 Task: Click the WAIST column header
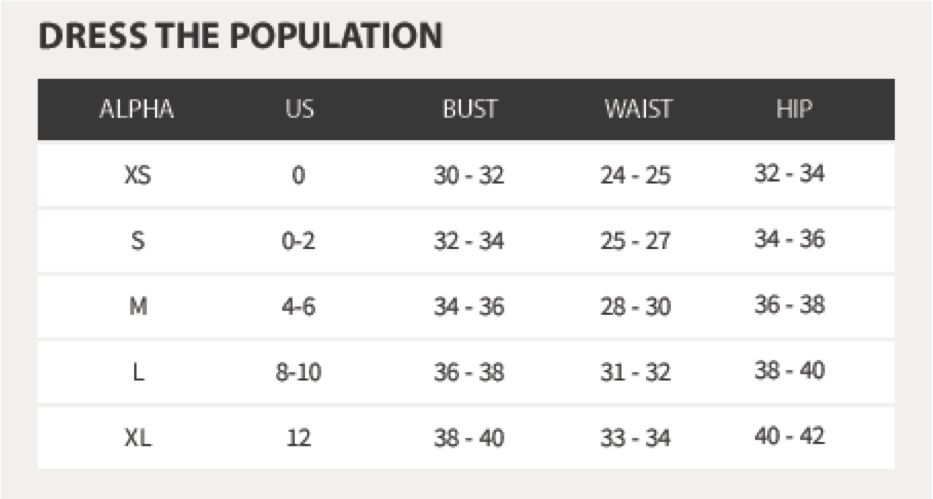pyautogui.click(x=637, y=110)
